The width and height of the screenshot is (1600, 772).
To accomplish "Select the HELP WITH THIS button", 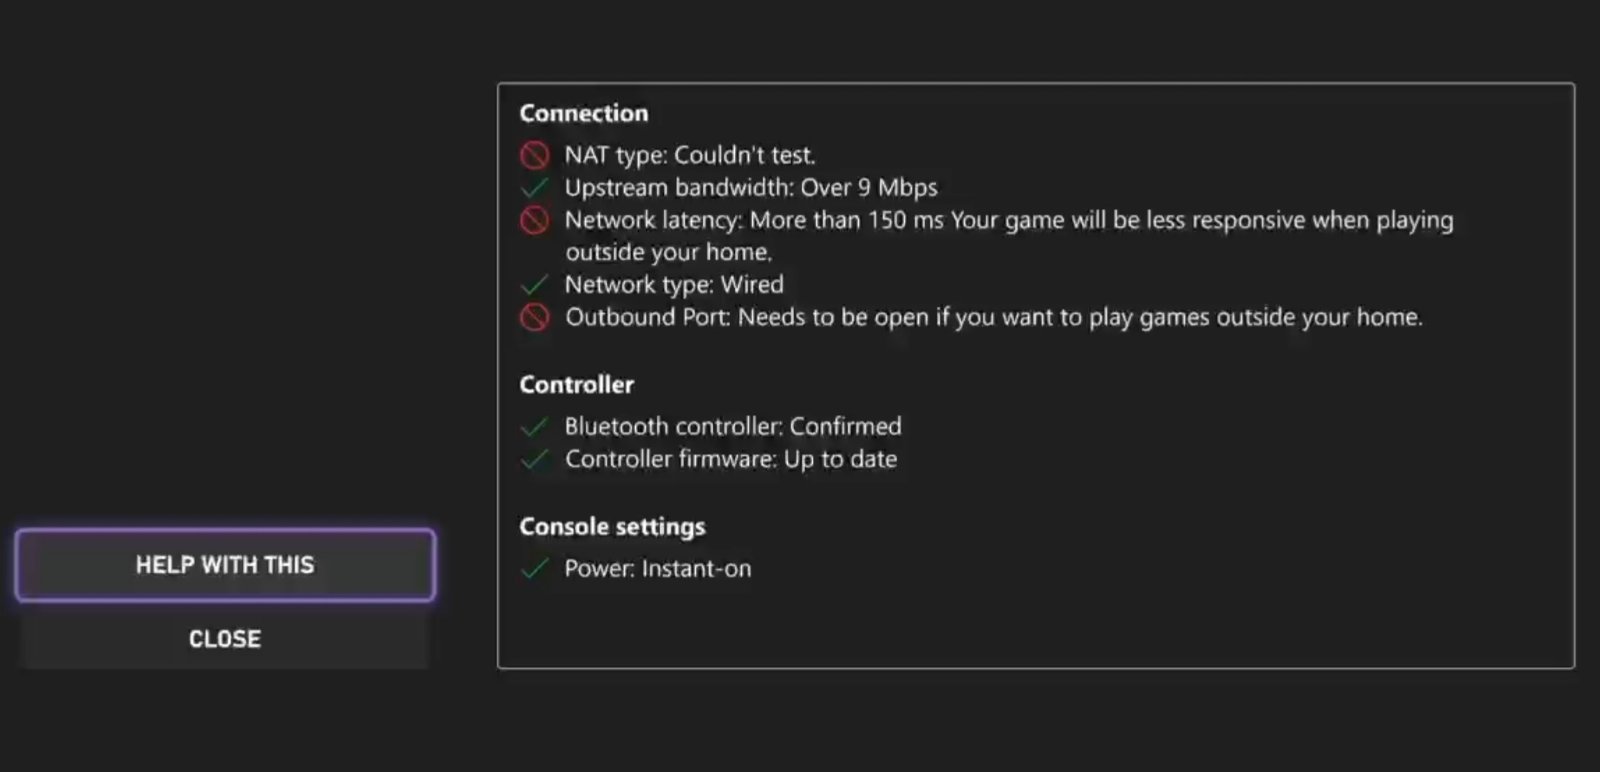I will pos(225,565).
